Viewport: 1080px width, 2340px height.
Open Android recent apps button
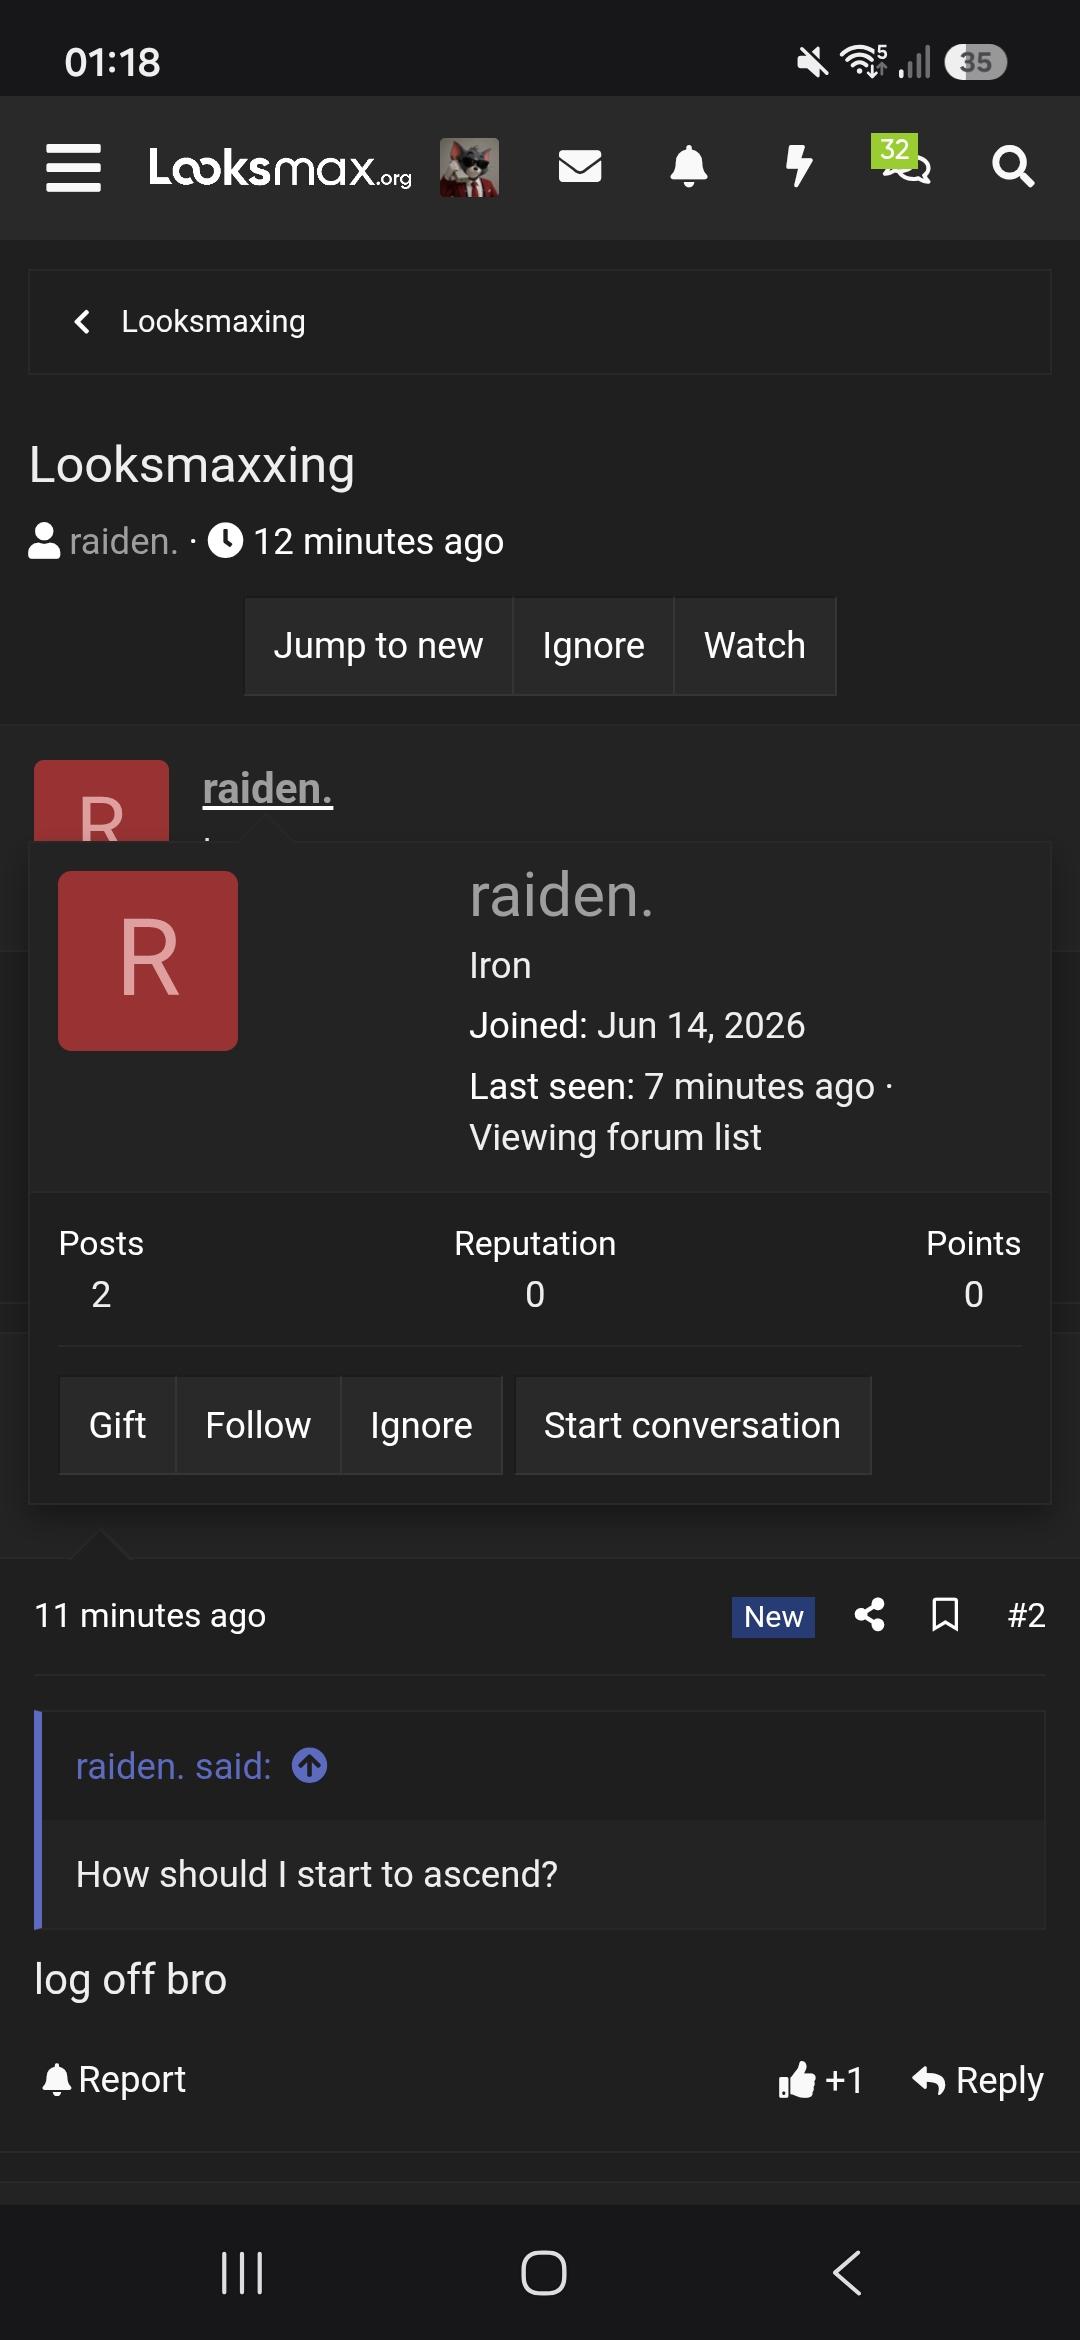pyautogui.click(x=242, y=2273)
